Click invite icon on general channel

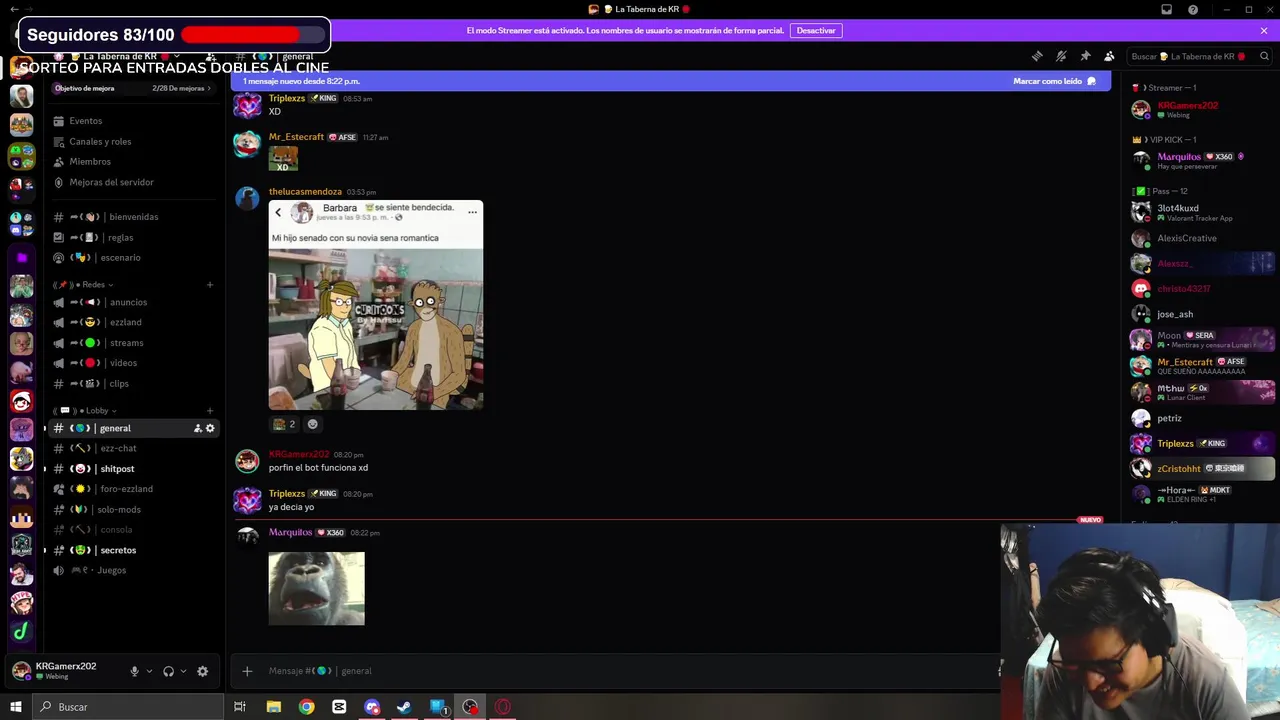coord(197,428)
